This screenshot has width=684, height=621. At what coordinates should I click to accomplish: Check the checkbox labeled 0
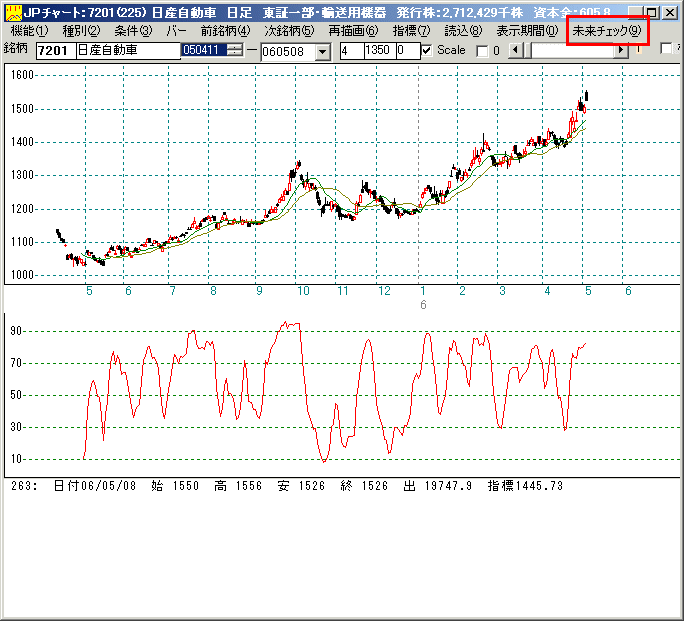tap(482, 51)
